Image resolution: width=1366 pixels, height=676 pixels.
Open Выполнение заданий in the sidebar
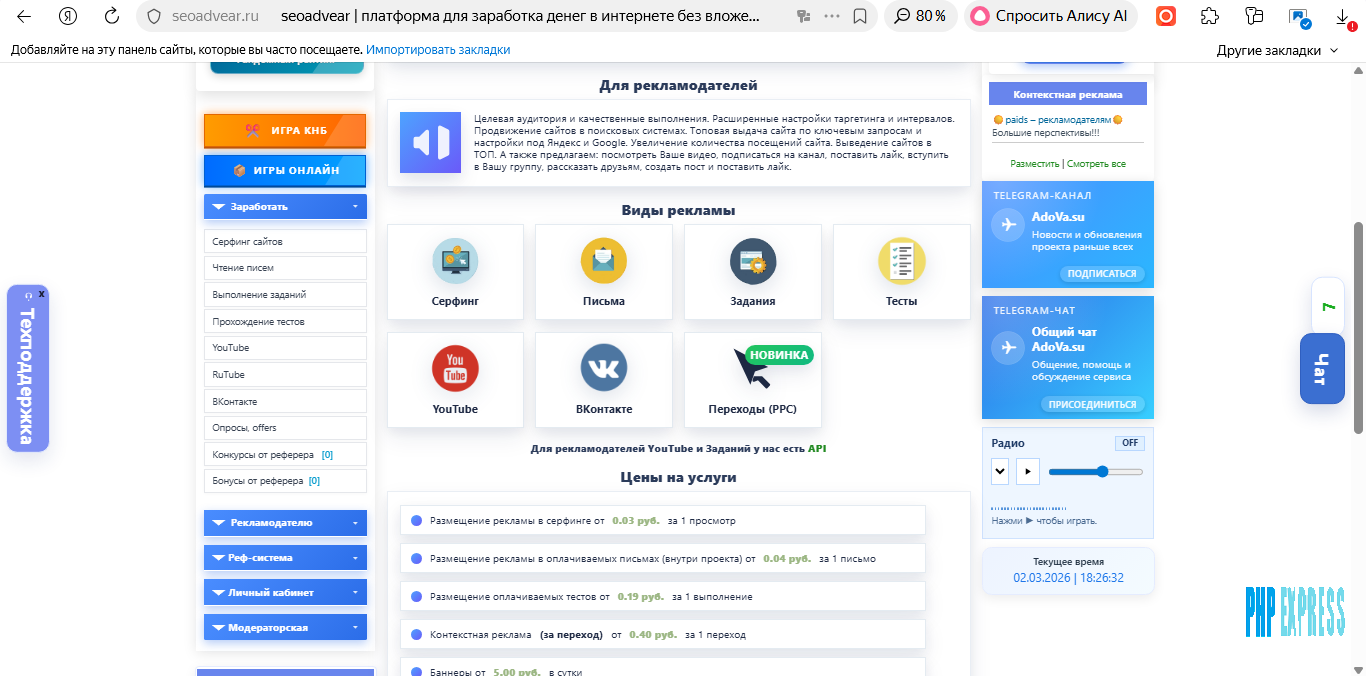tap(285, 295)
